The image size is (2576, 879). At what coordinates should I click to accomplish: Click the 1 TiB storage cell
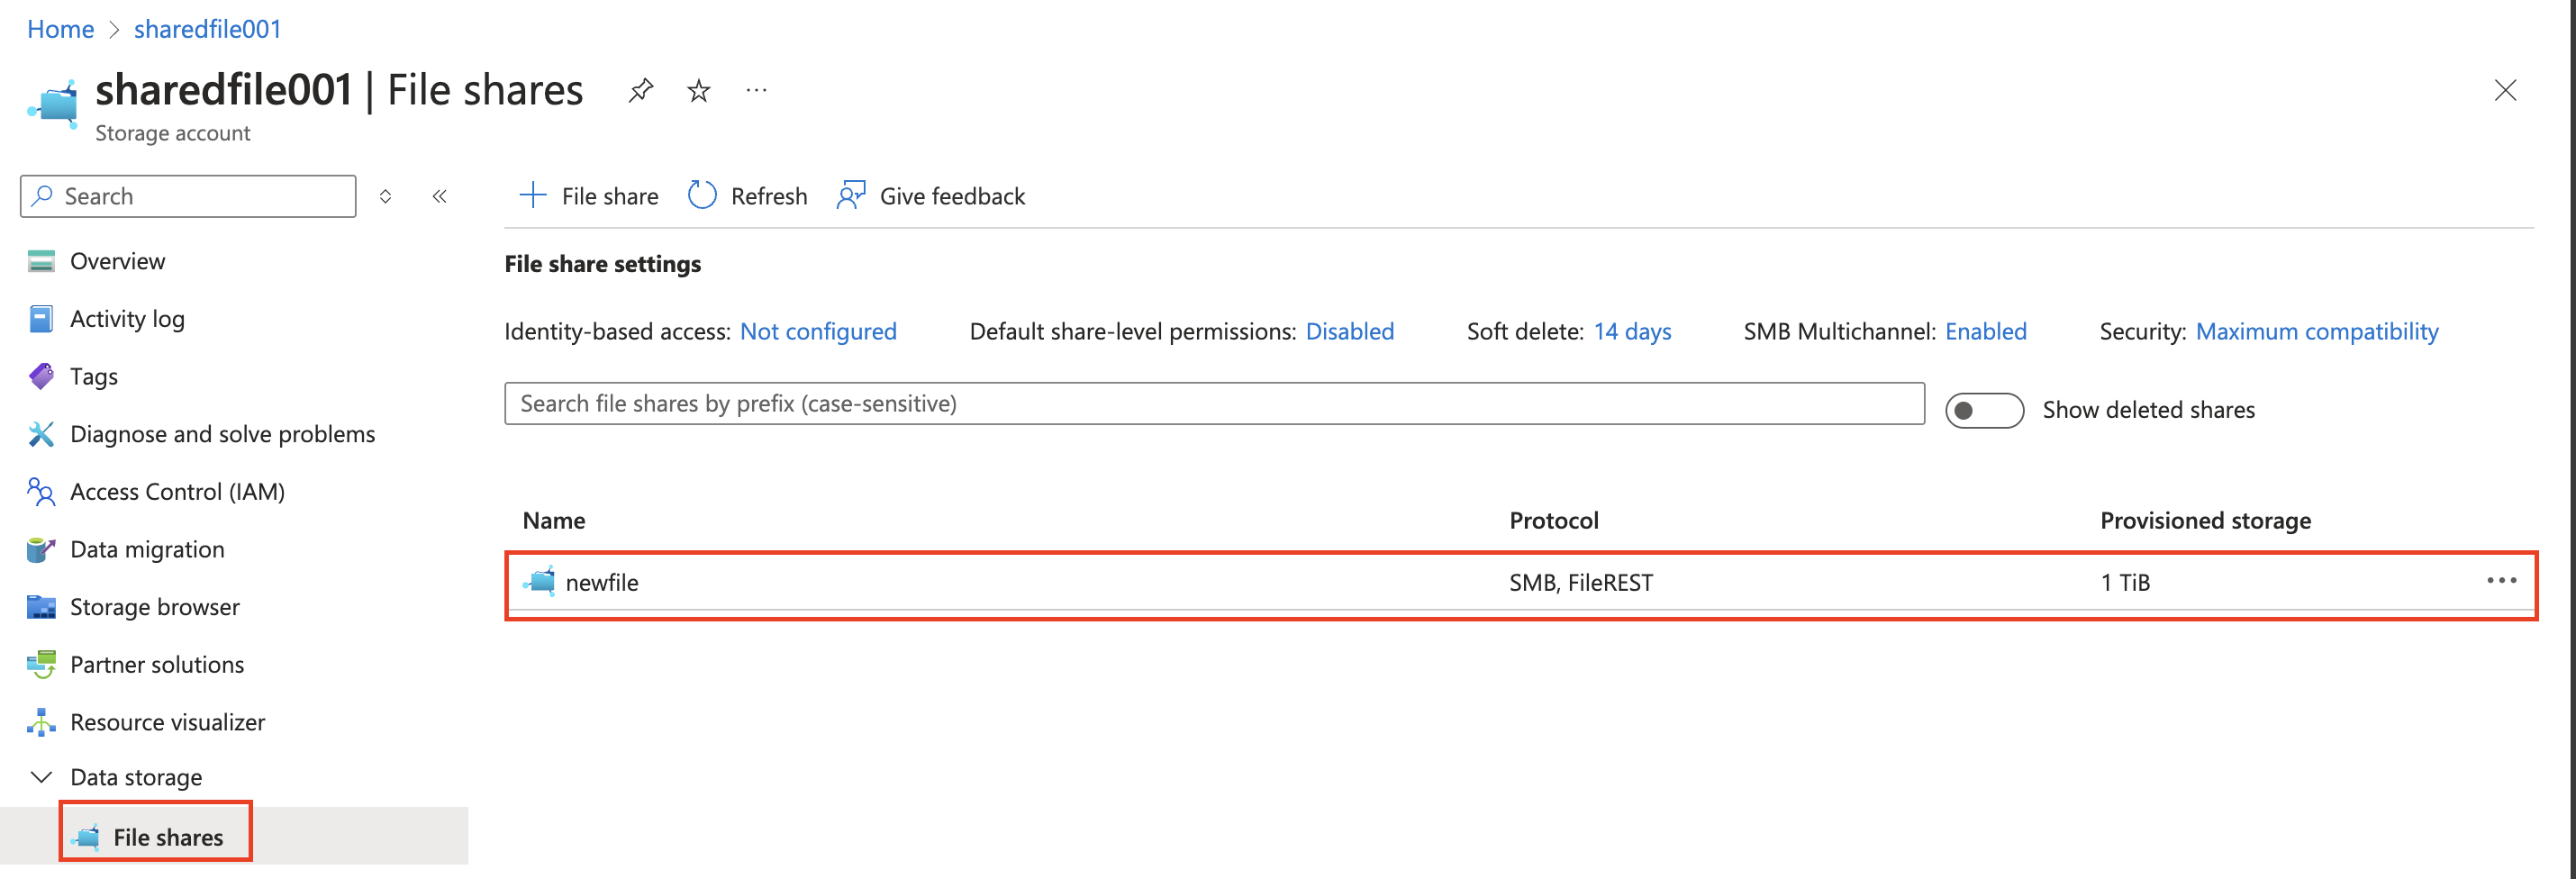pos(2125,582)
